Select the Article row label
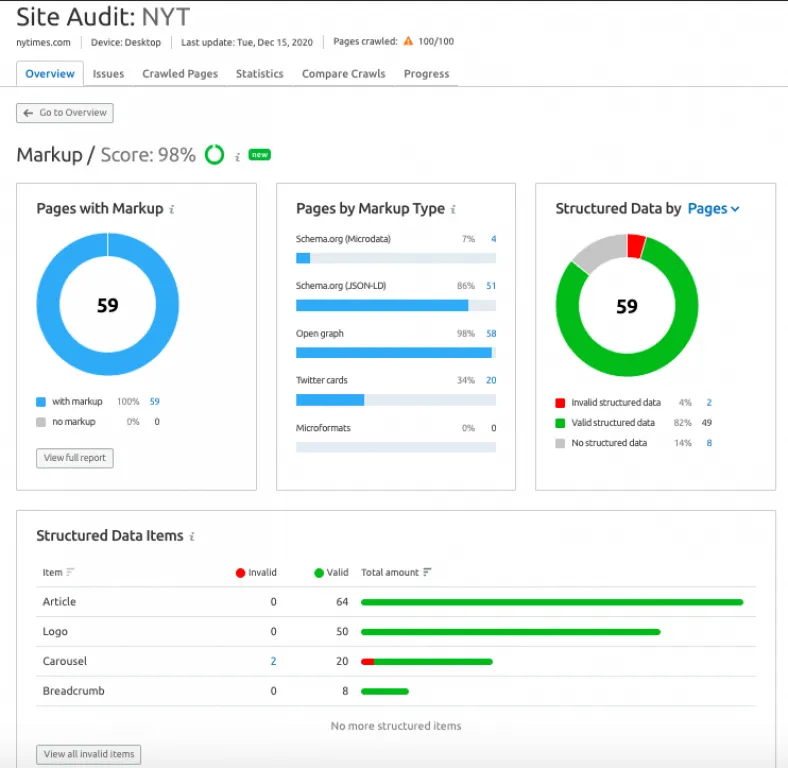The width and height of the screenshot is (788, 768). [x=59, y=602]
